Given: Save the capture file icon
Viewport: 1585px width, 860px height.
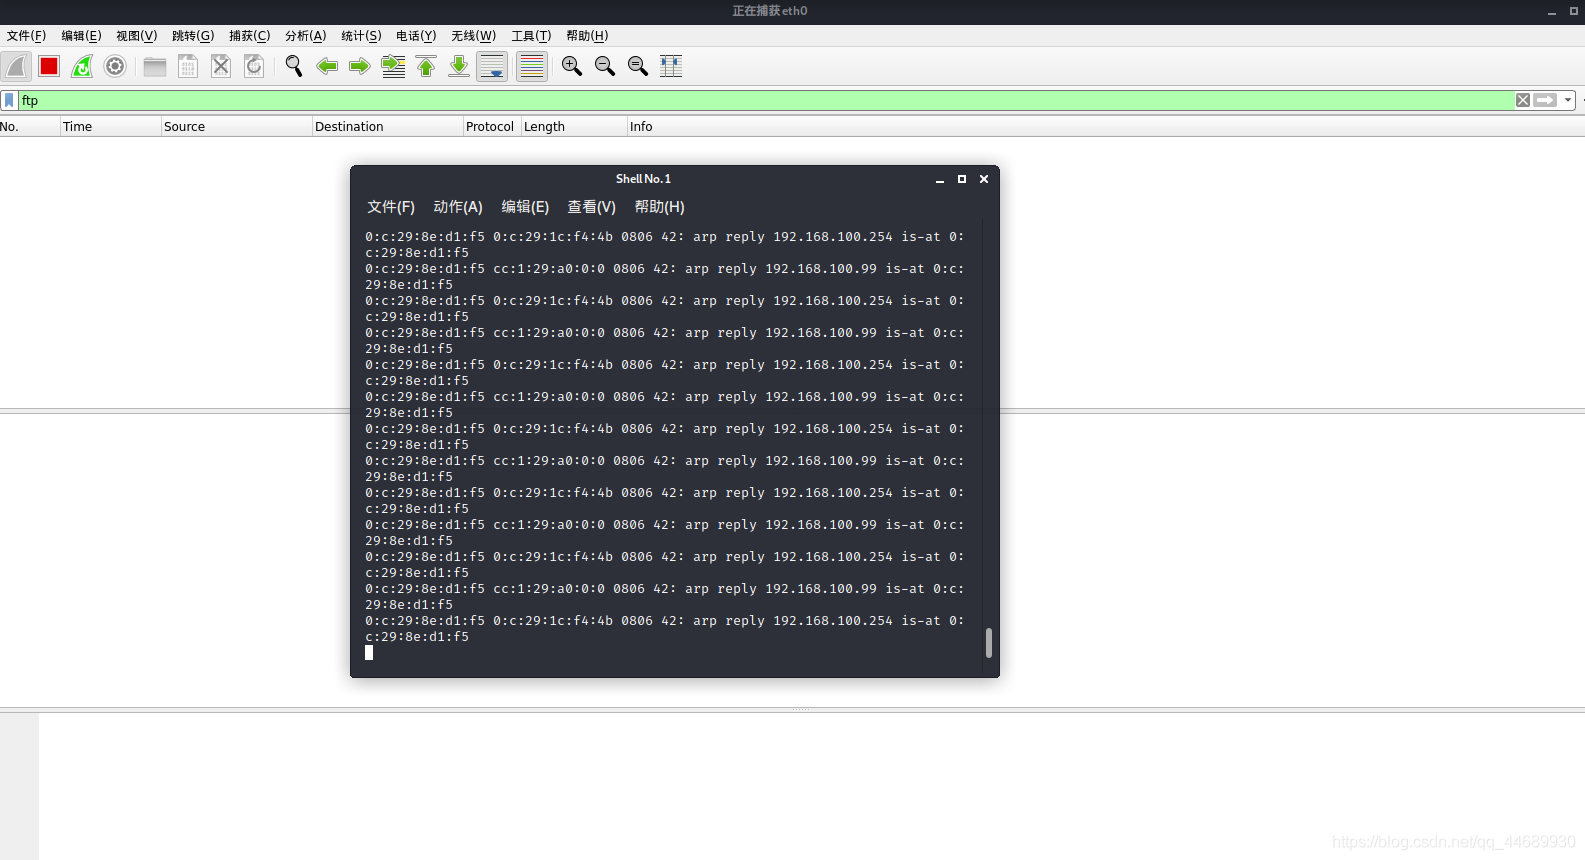Looking at the screenshot, I should [x=188, y=66].
